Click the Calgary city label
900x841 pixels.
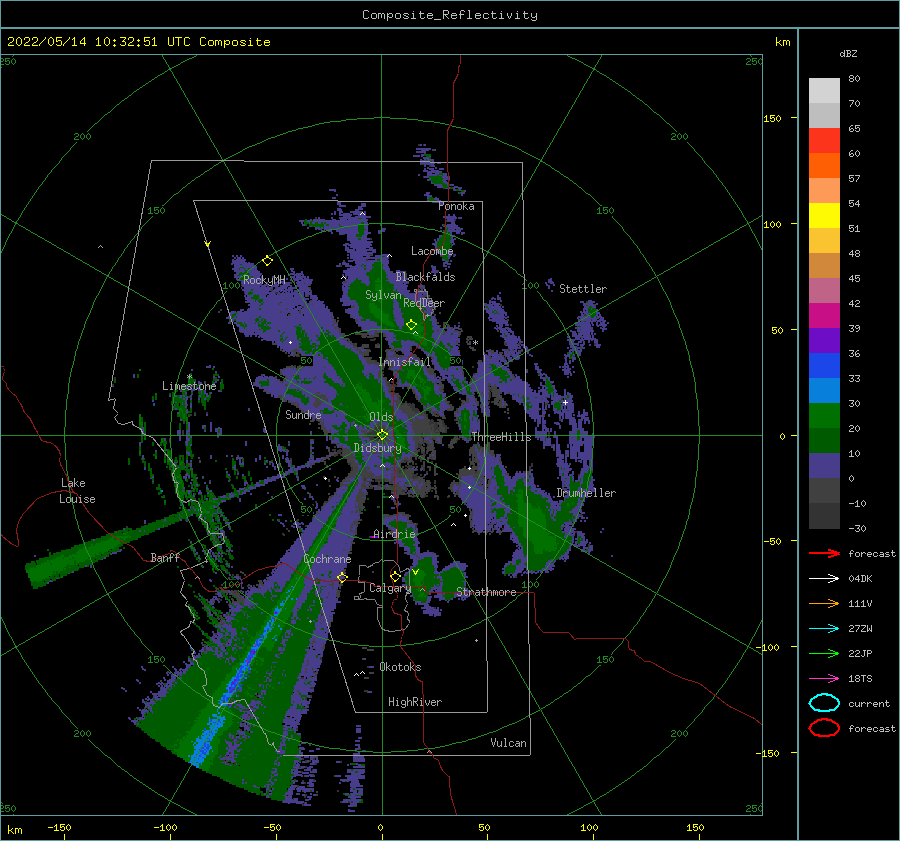point(390,588)
